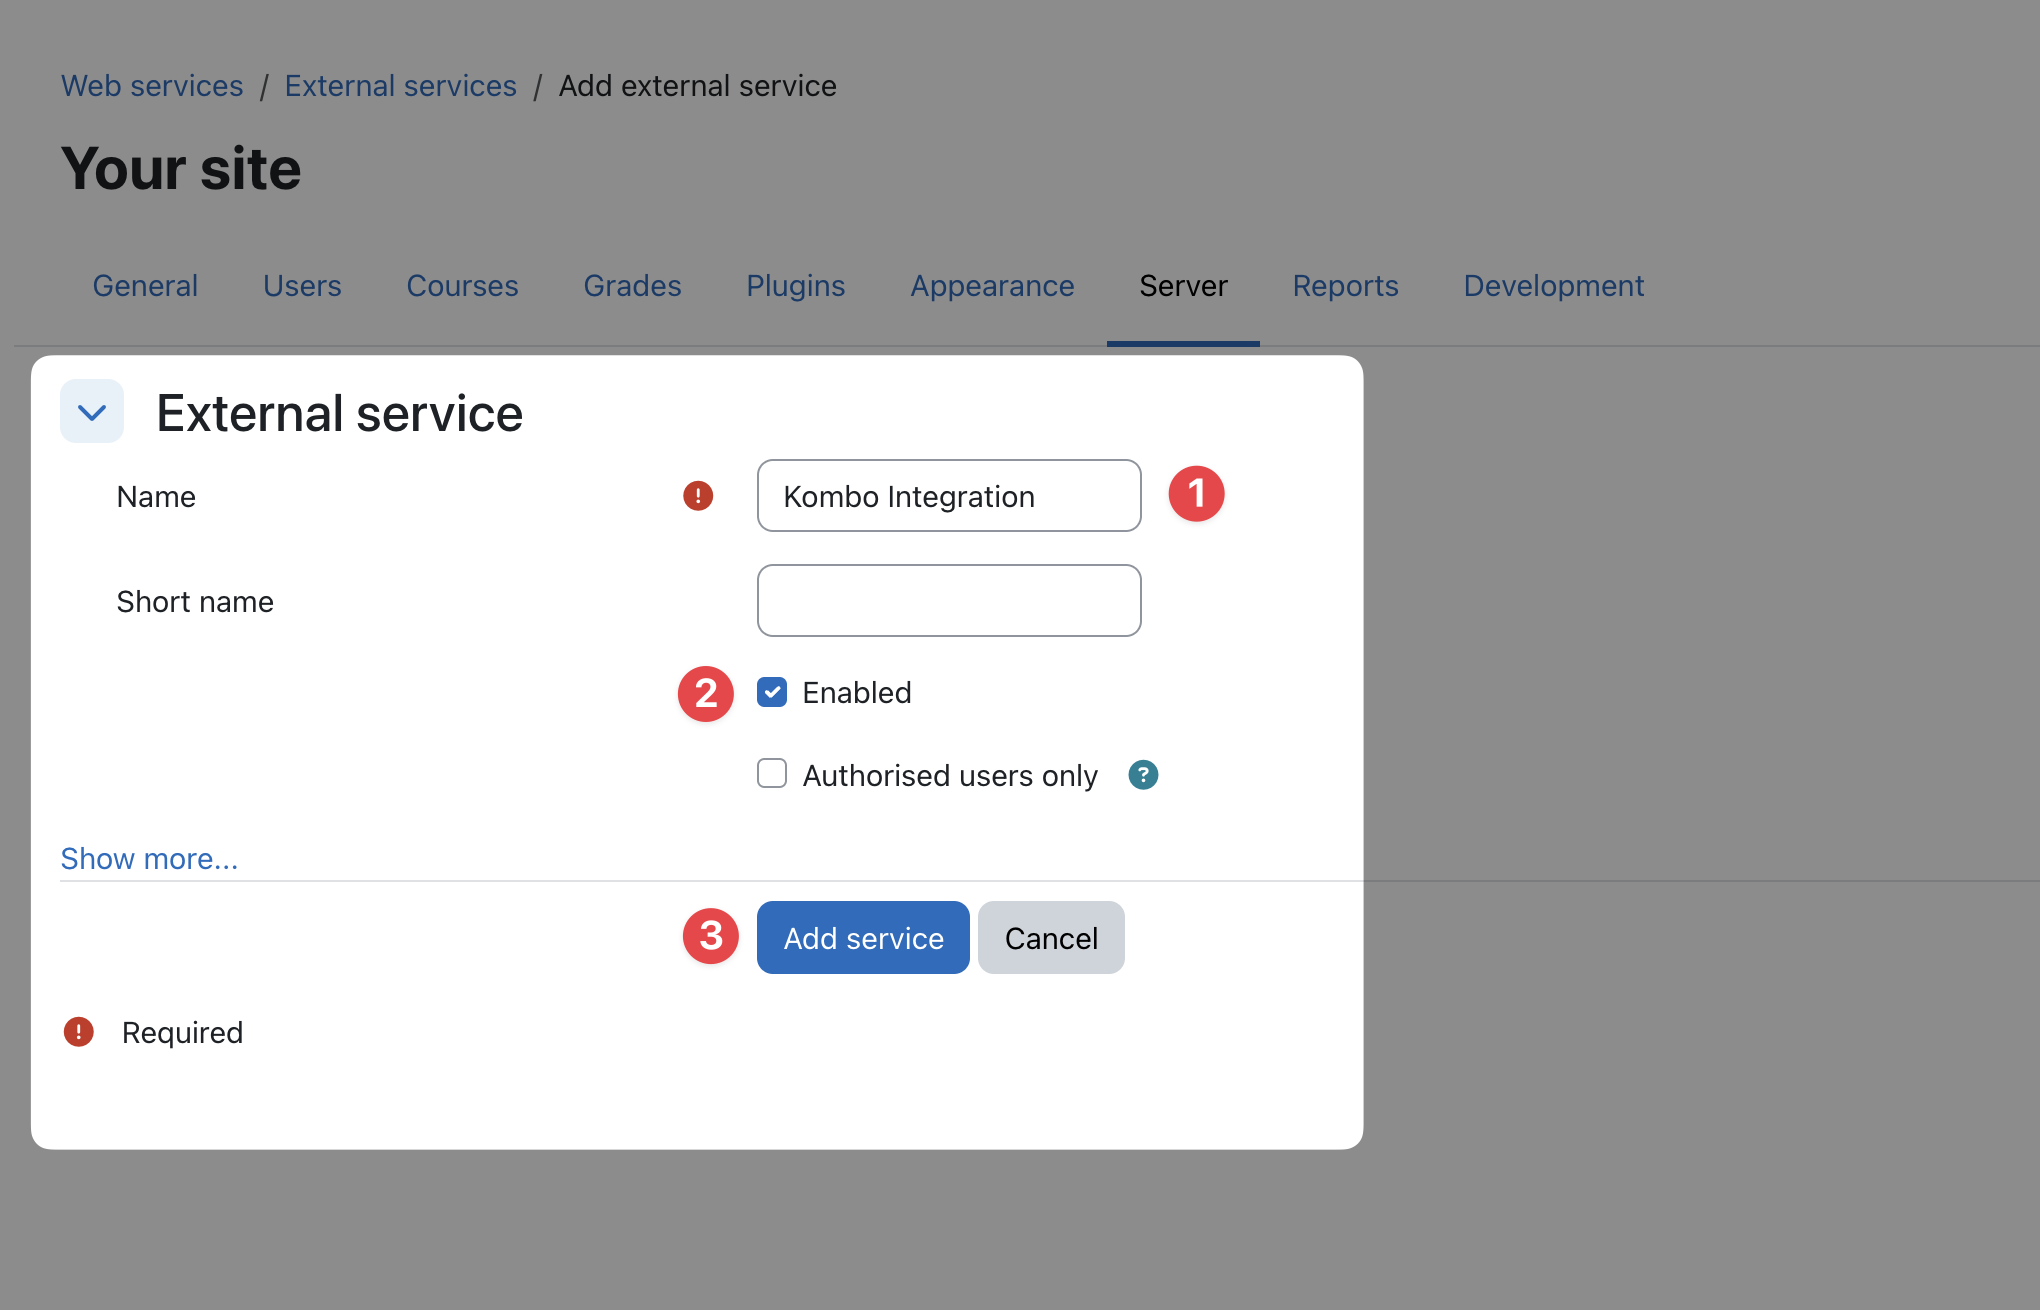Go to the Courses tab
This screenshot has width=2040, height=1310.
pos(462,286)
